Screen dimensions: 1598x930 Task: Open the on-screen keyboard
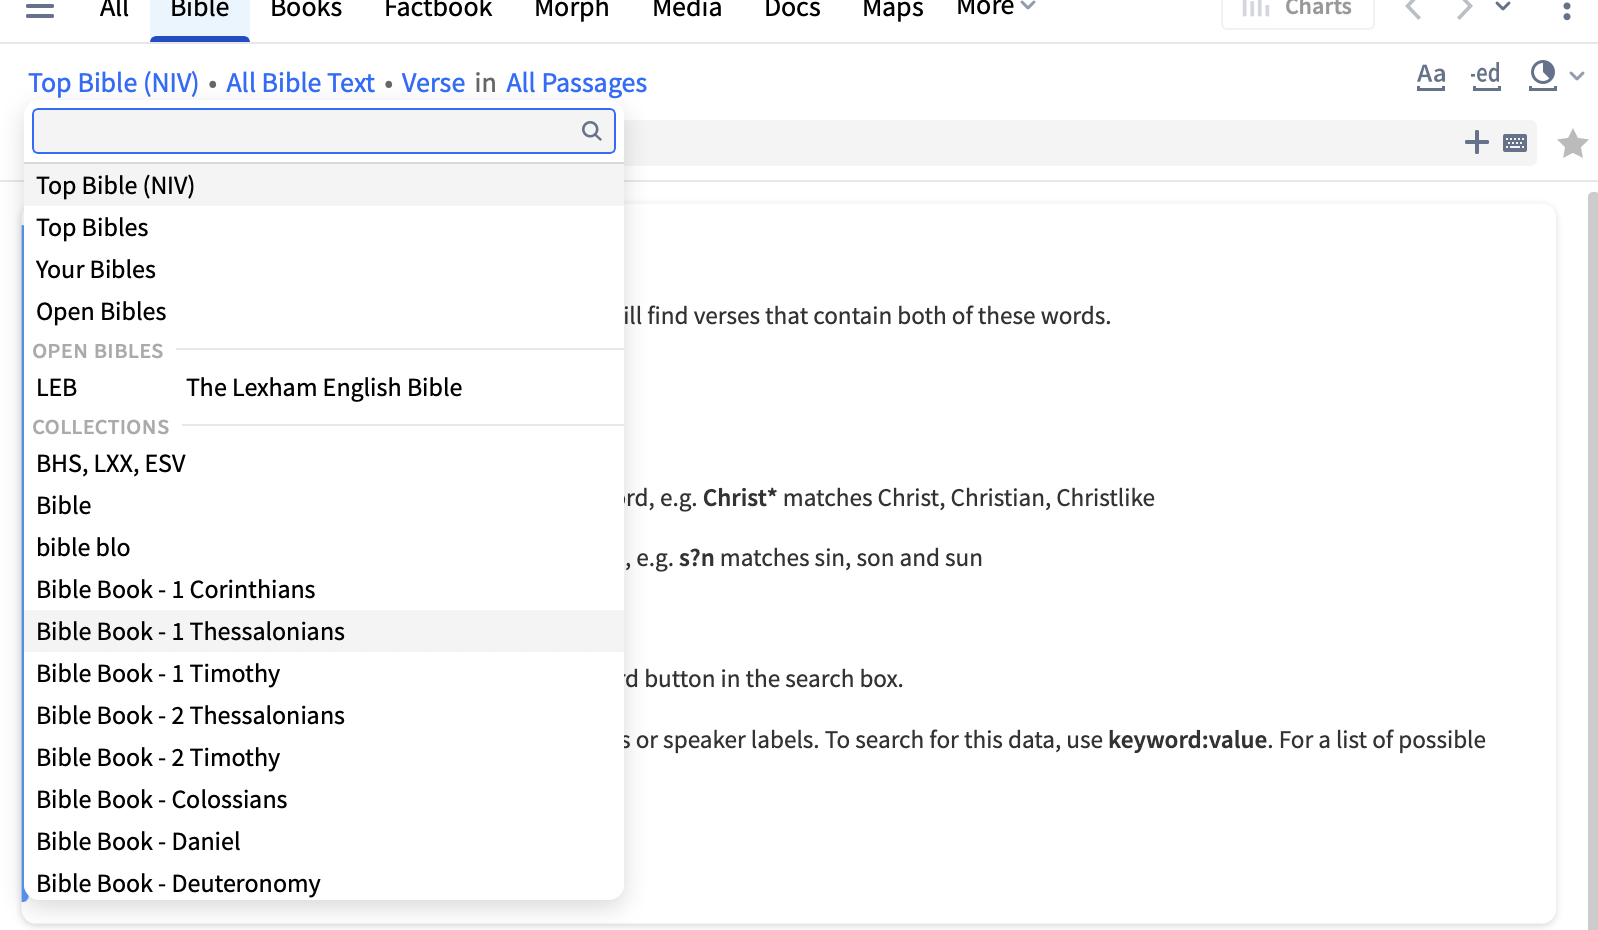(x=1515, y=143)
